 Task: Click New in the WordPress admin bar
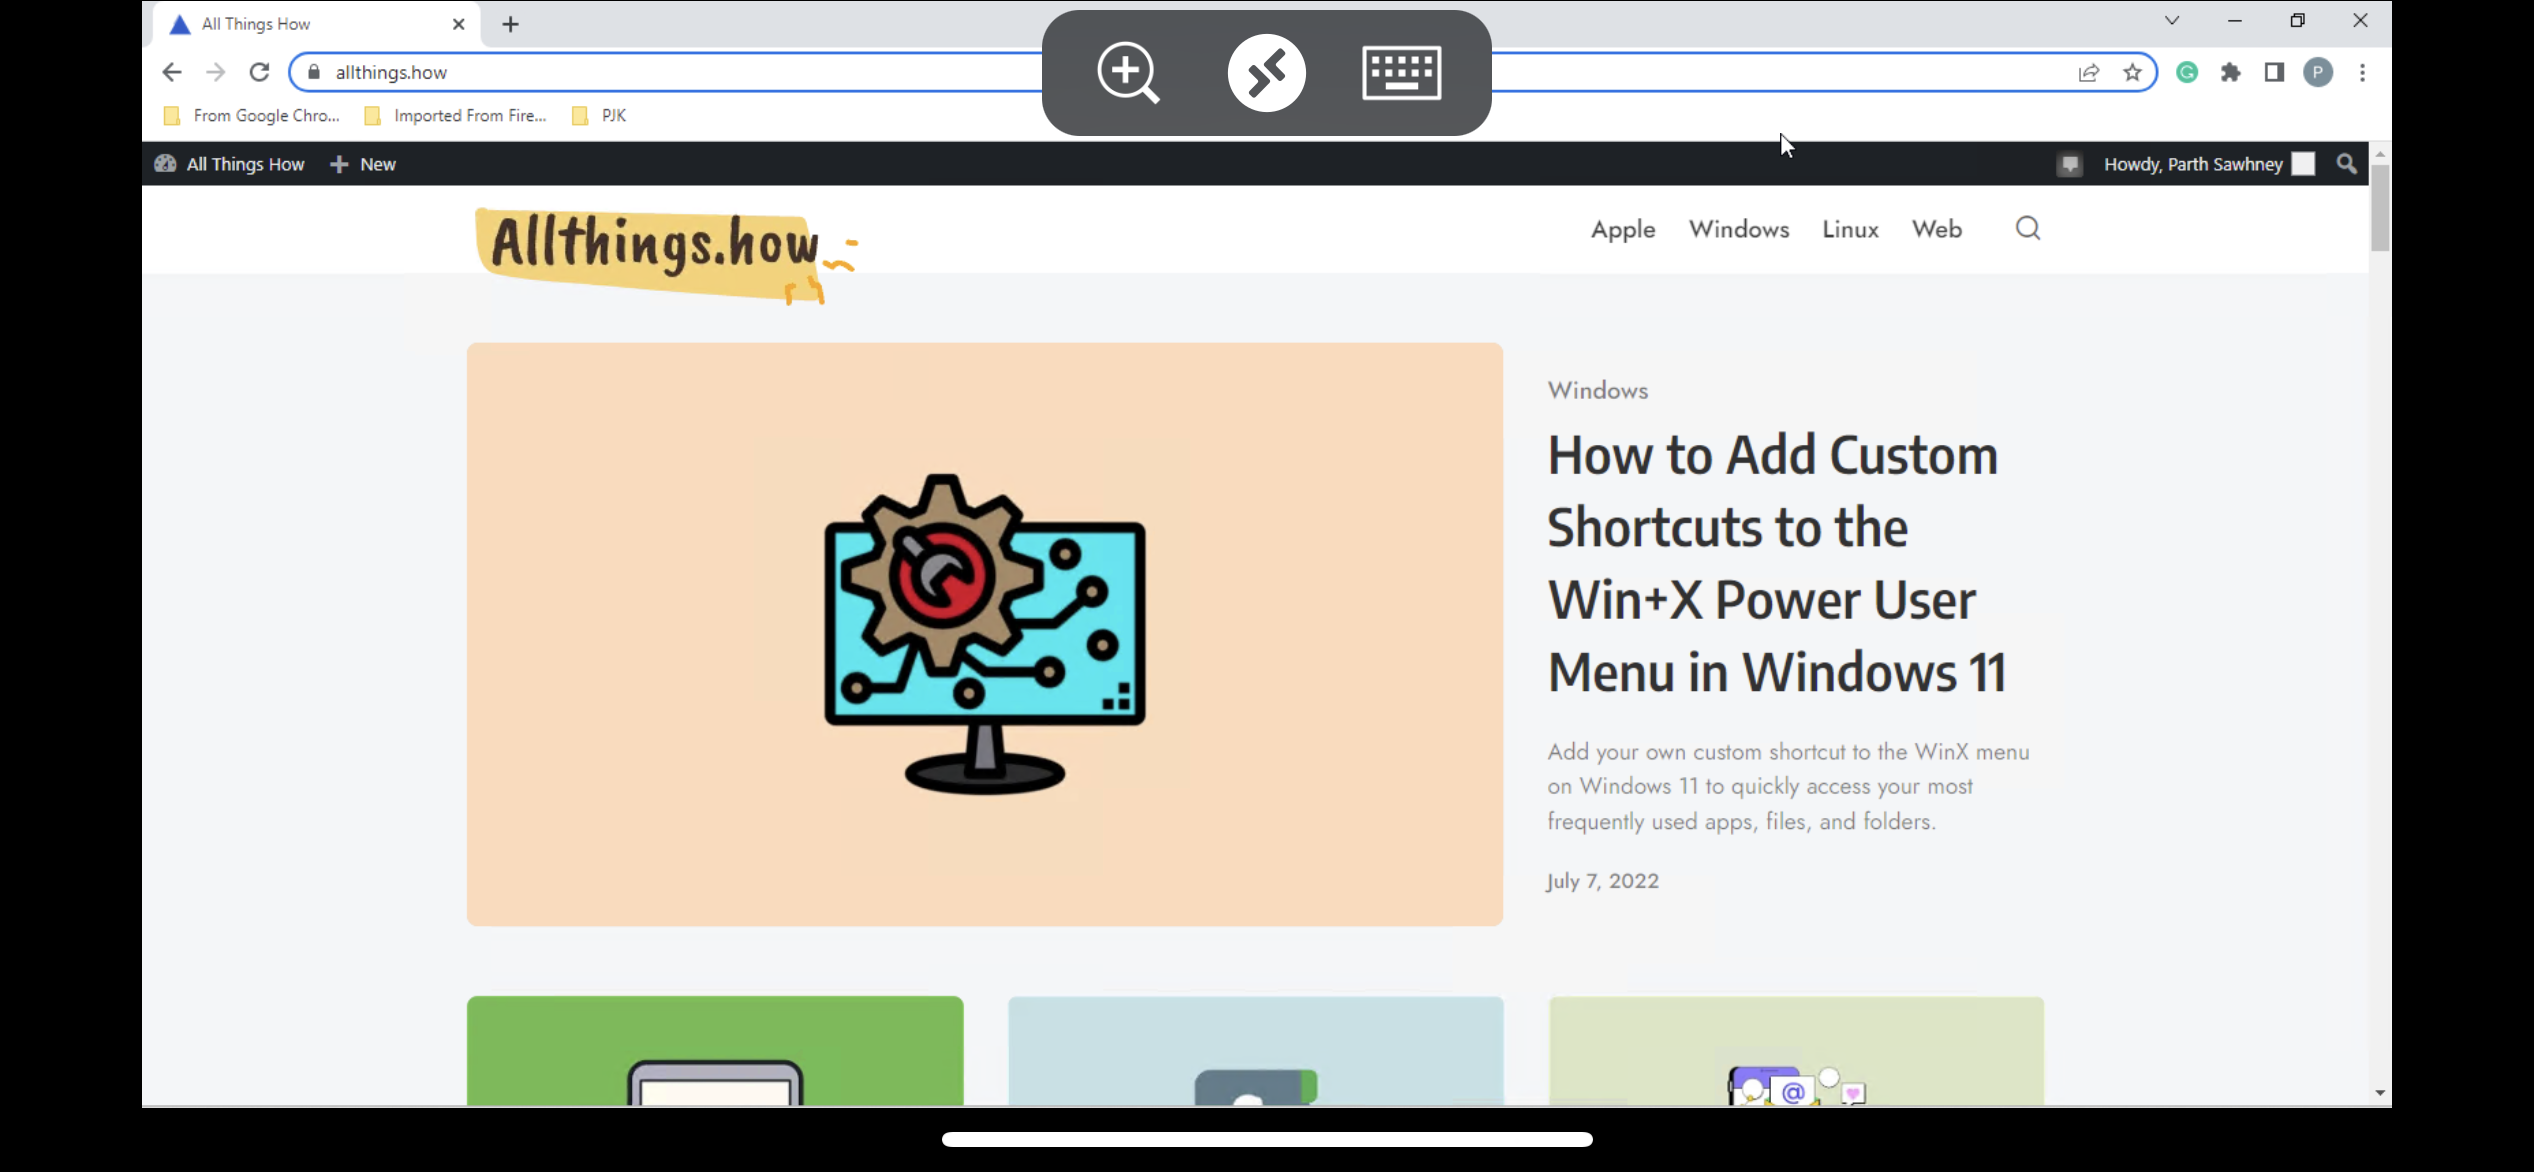click(364, 164)
